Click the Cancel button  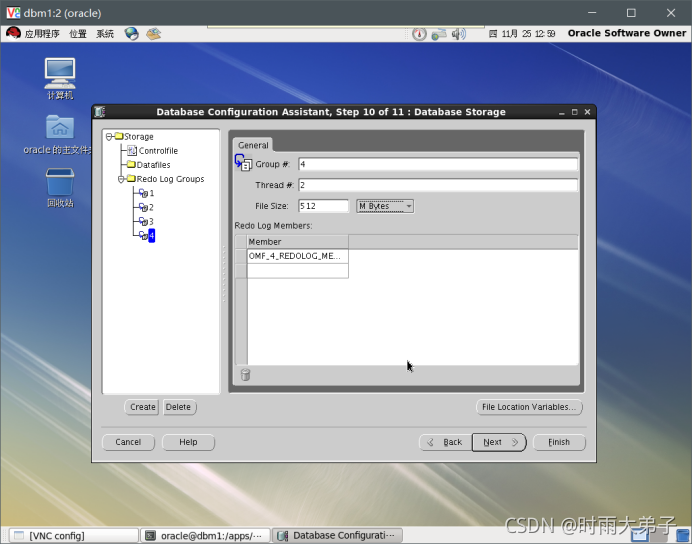[x=128, y=442]
